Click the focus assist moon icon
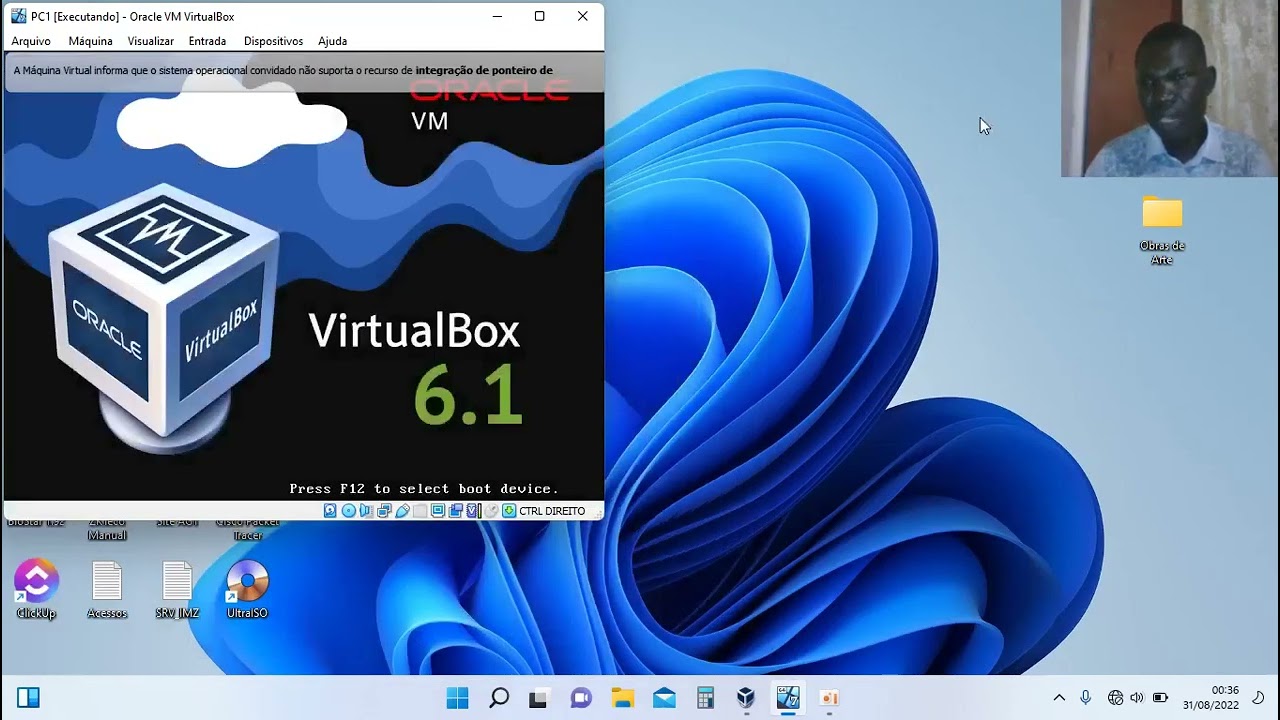The height and width of the screenshot is (720, 1280). [x=1259, y=697]
